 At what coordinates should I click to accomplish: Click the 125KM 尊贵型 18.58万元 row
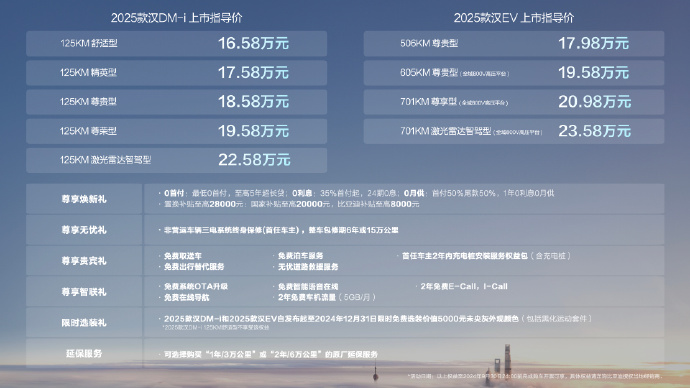(176, 102)
